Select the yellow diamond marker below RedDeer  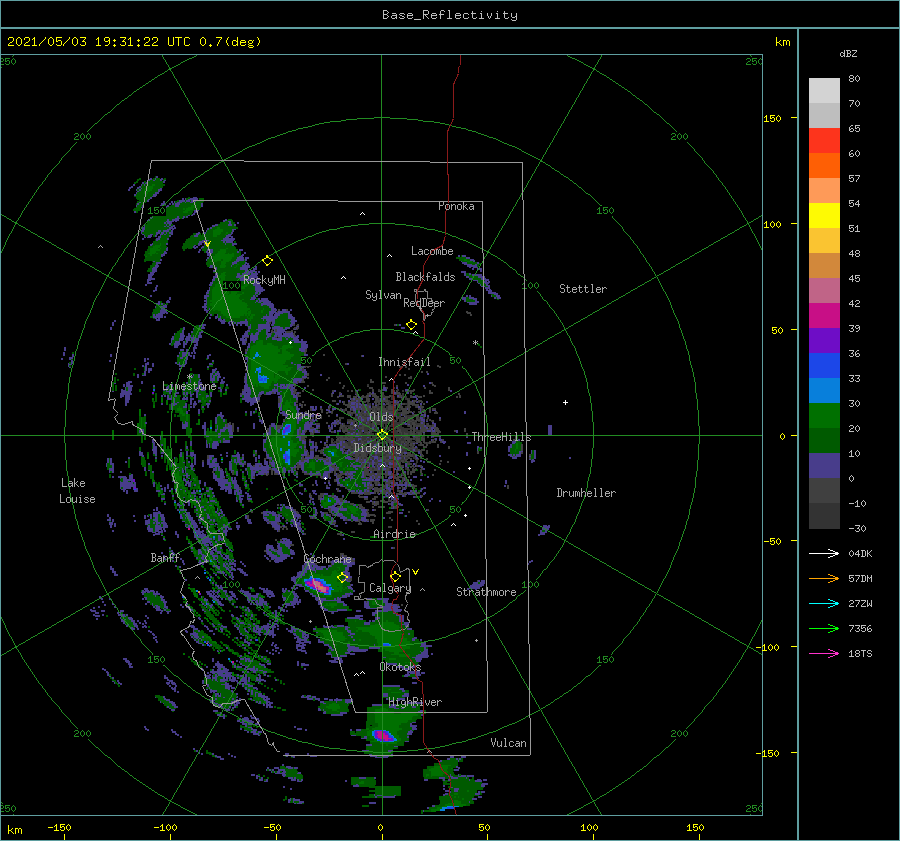pyautogui.click(x=412, y=325)
